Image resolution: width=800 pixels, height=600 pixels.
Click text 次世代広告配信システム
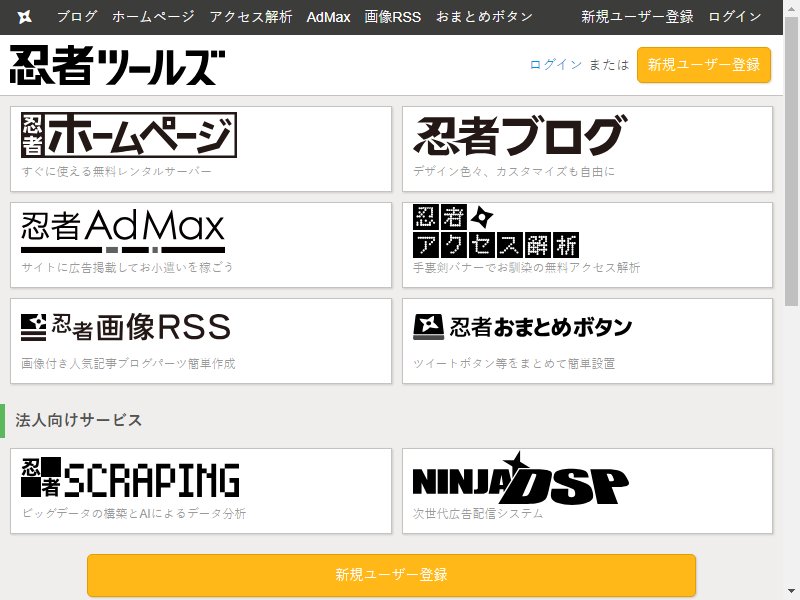coord(478,513)
